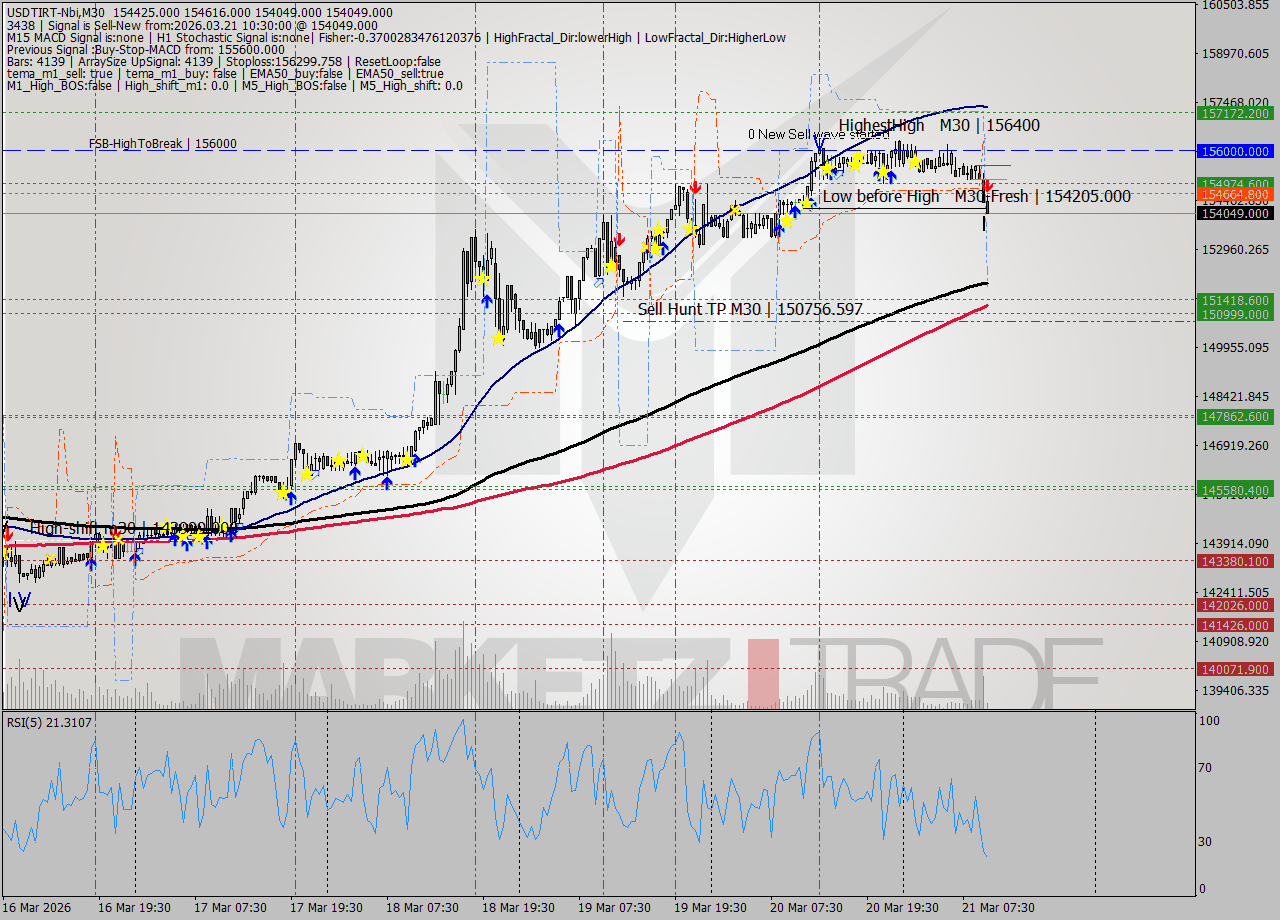Viewport: 1280px width, 920px height.
Task: Toggle visibility of the Sell Hunt TP level line
Action: (x=750, y=310)
